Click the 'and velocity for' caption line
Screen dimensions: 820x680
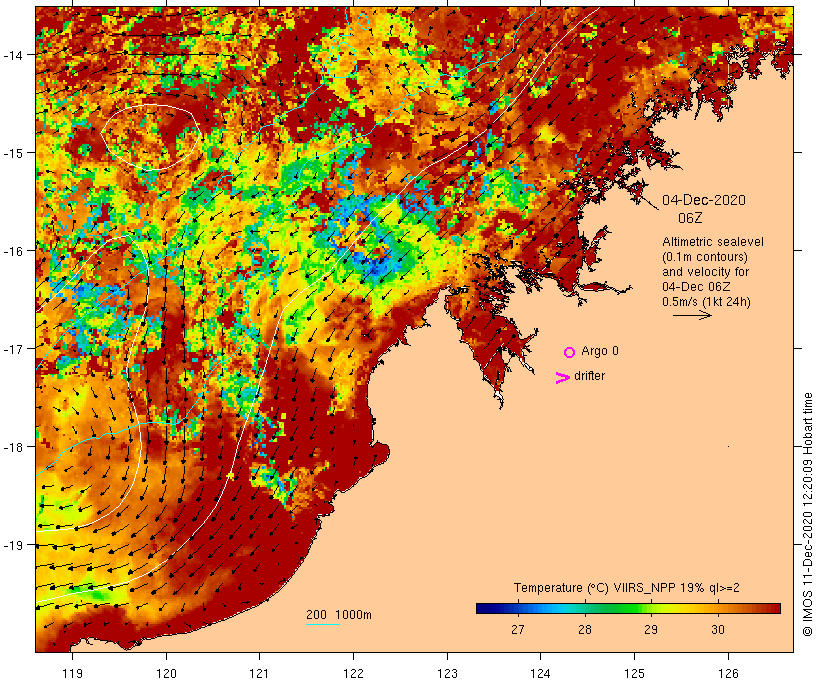pos(705,272)
